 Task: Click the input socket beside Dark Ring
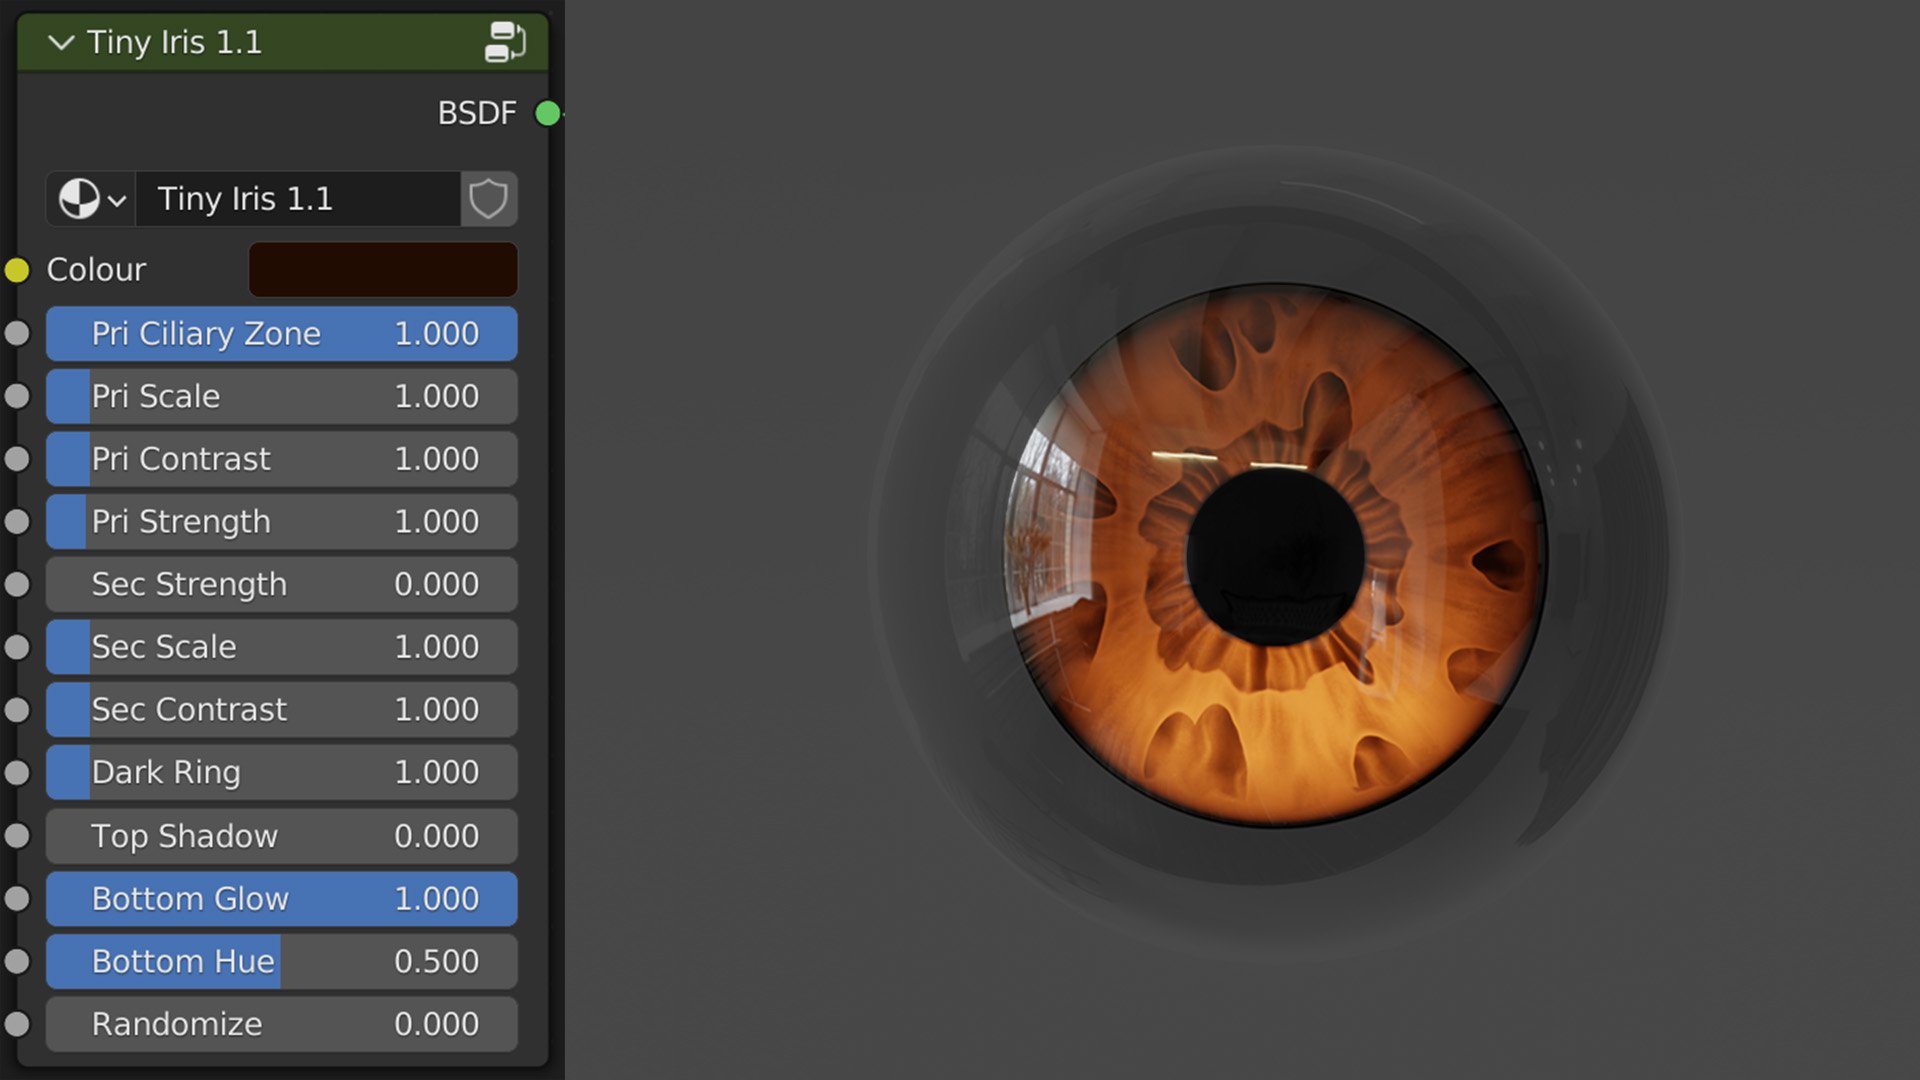[17, 772]
